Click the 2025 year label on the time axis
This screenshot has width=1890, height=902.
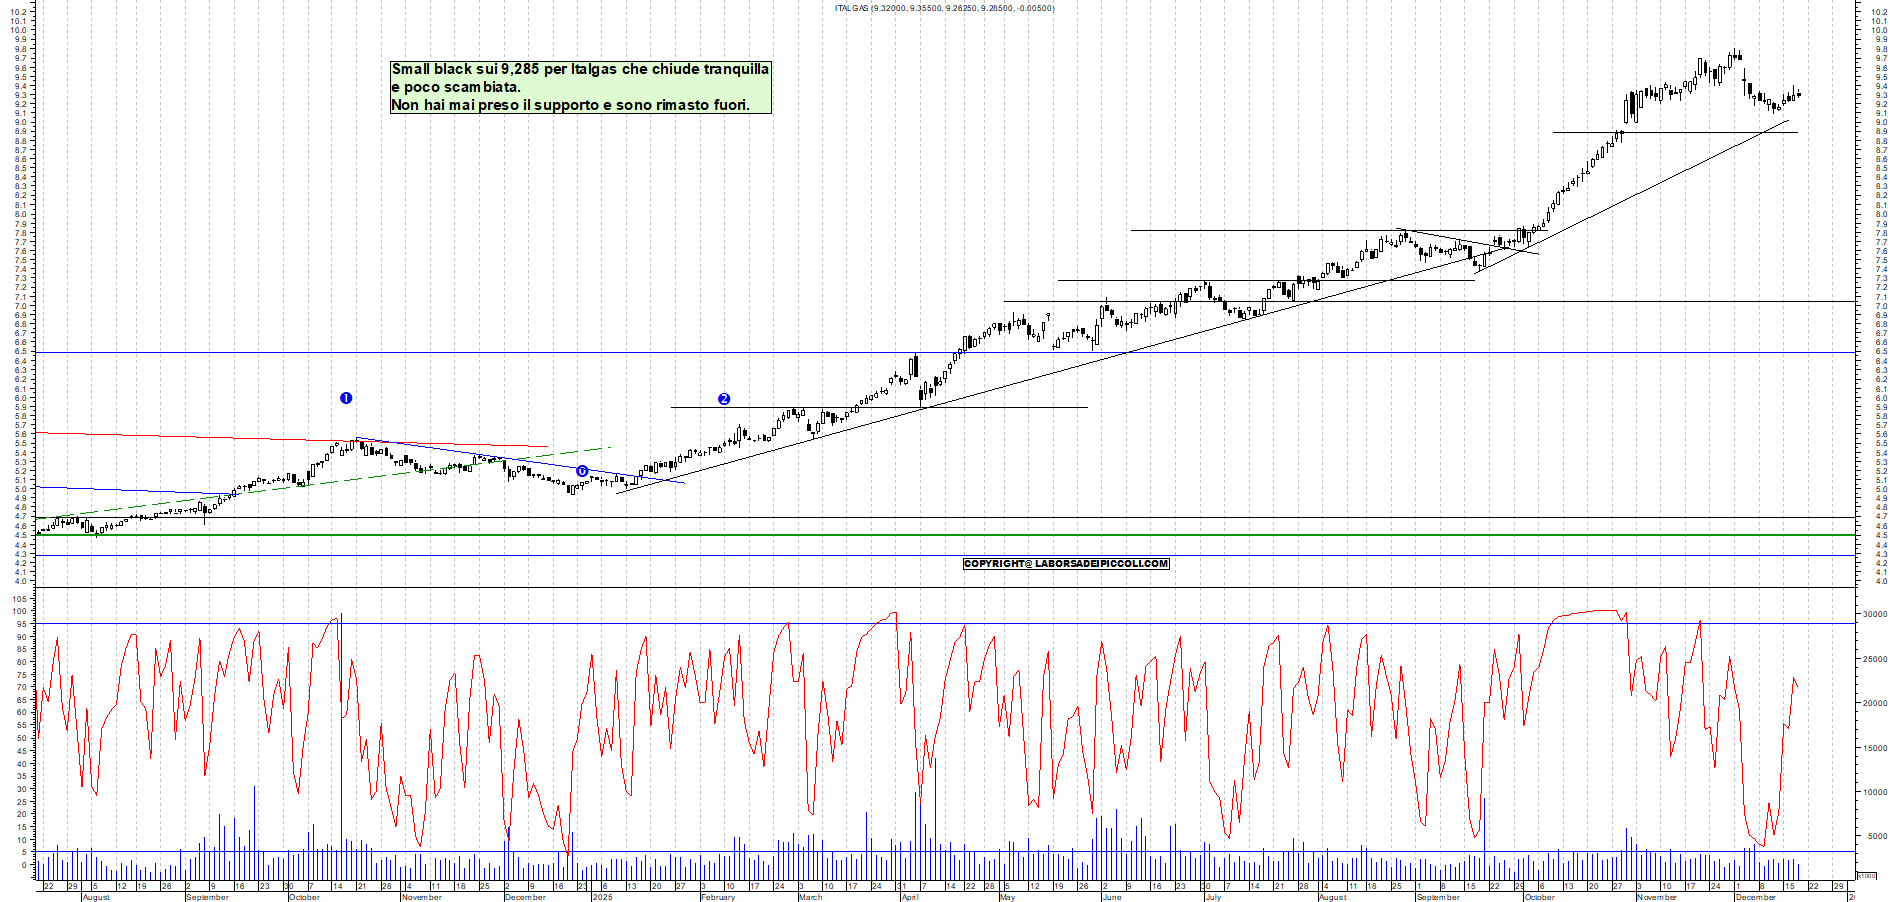coord(602,897)
